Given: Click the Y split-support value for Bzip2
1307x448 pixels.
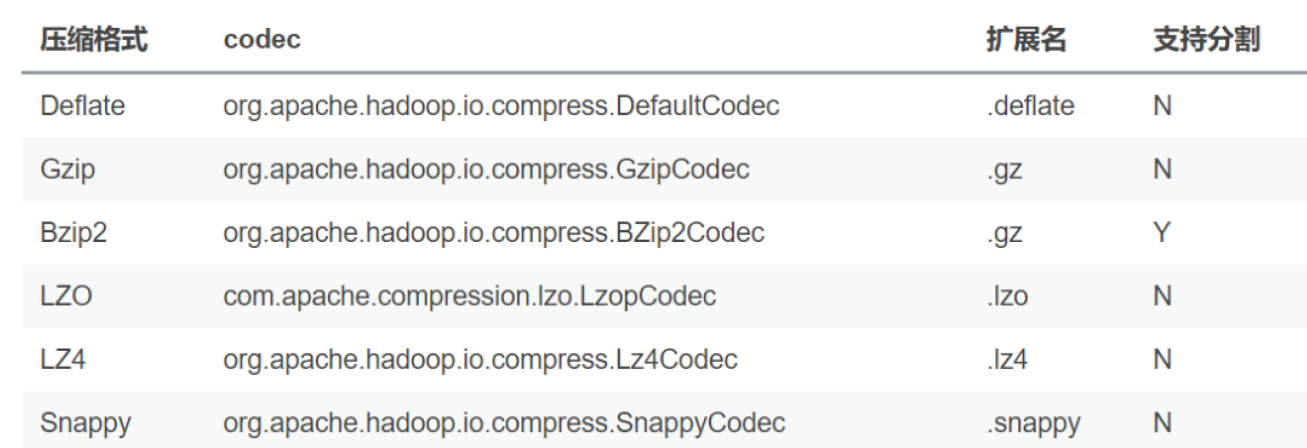Looking at the screenshot, I should tap(1161, 233).
